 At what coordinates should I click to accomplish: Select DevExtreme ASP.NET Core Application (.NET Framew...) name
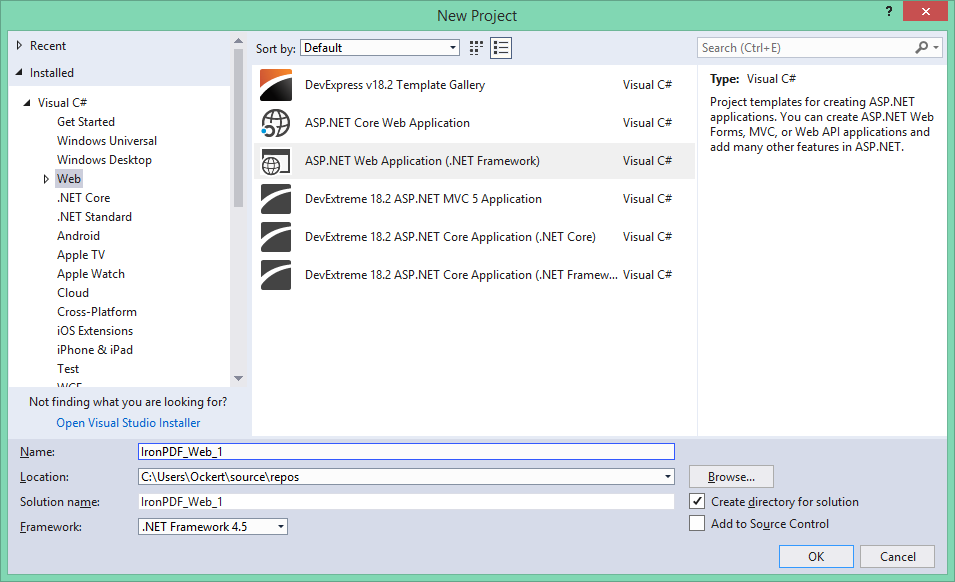coord(461,275)
